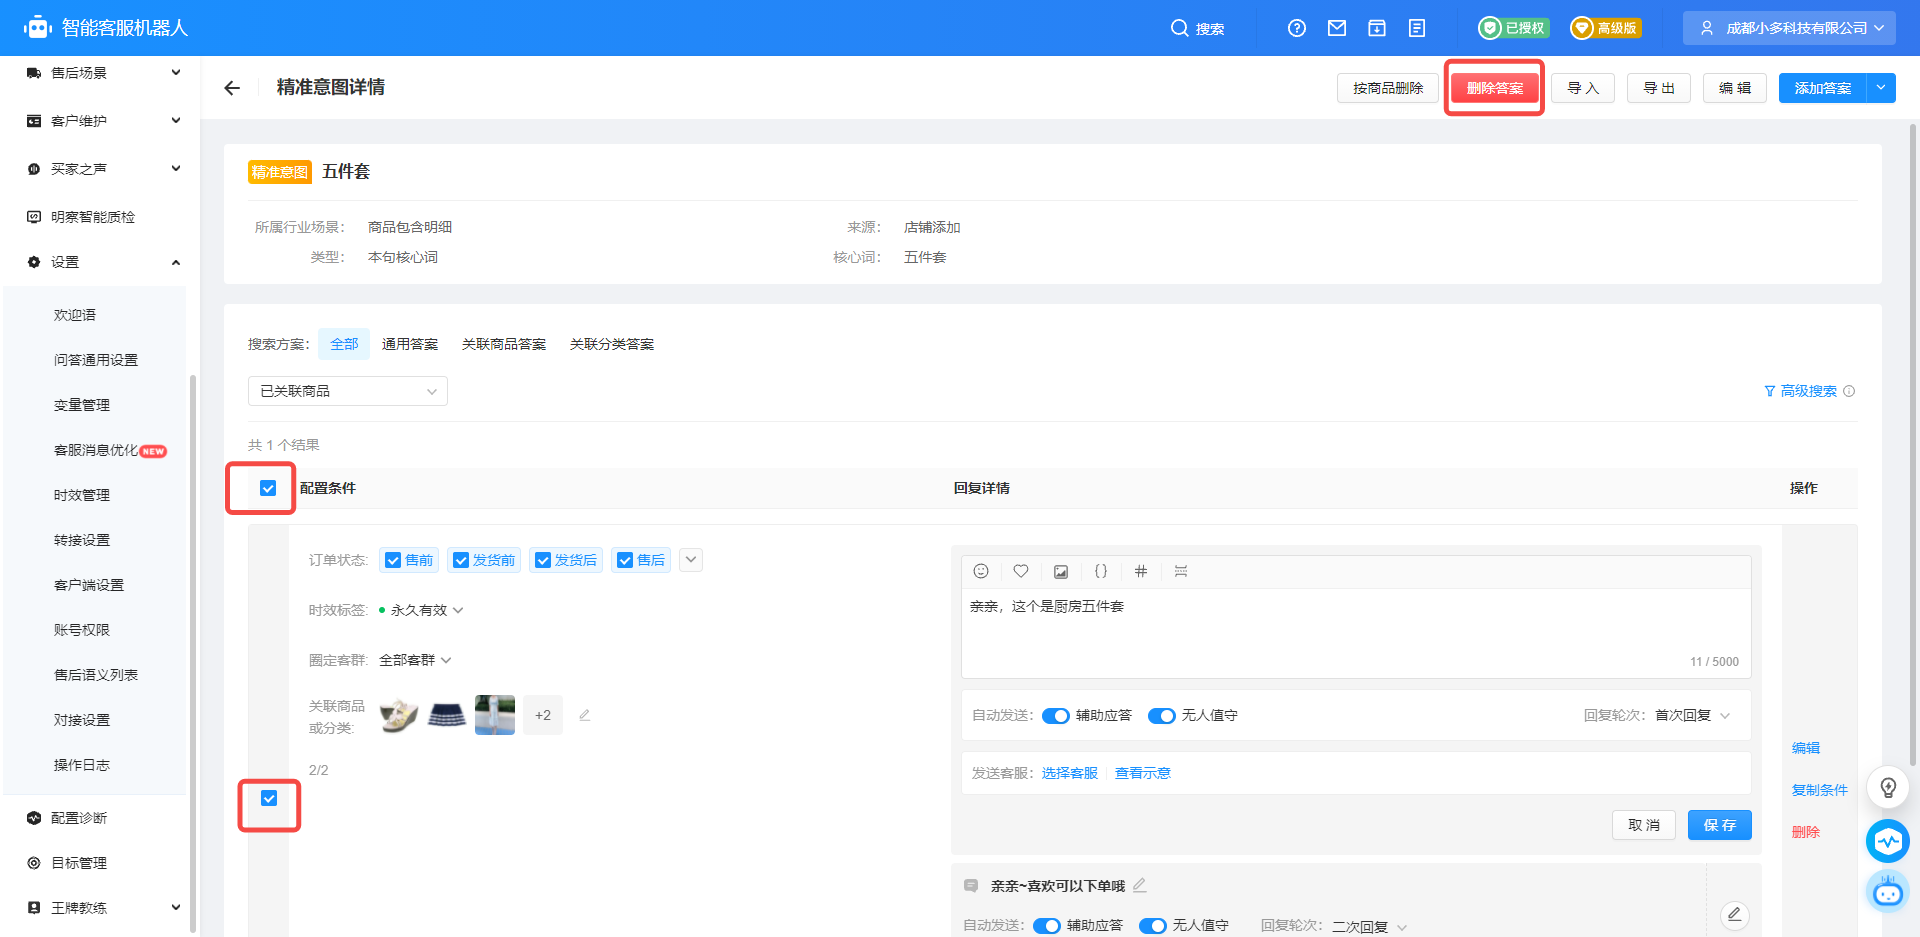The height and width of the screenshot is (937, 1920).
Task: Toggle 辅助应答 switch for 二次回复
Action: pyautogui.click(x=1047, y=926)
